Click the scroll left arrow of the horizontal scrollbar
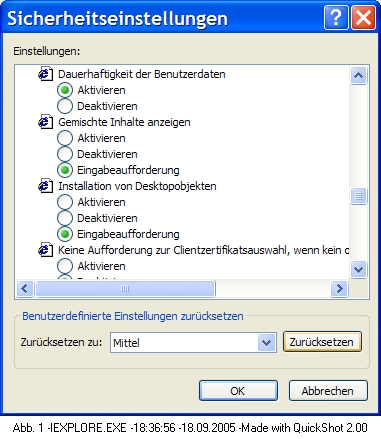 pos(25,288)
